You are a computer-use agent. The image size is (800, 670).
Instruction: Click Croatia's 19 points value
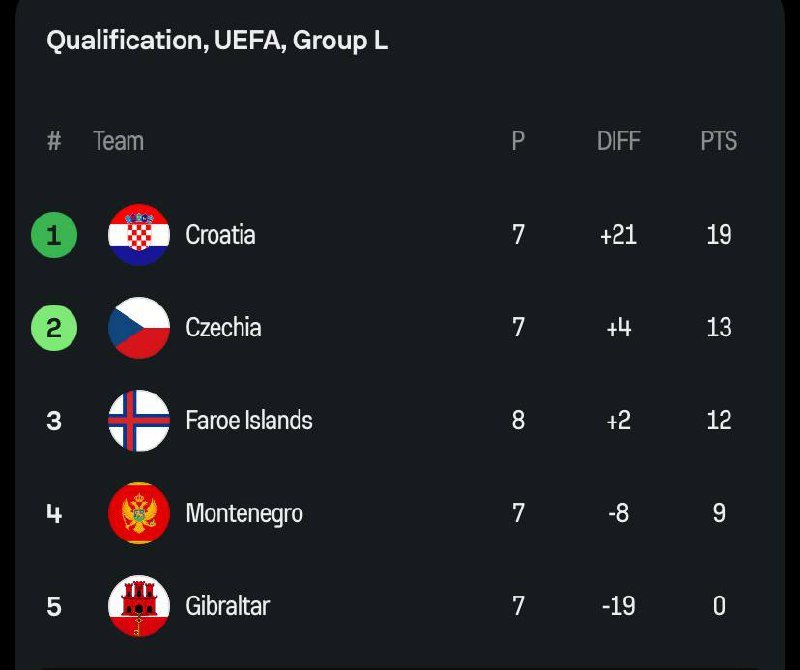pos(718,235)
